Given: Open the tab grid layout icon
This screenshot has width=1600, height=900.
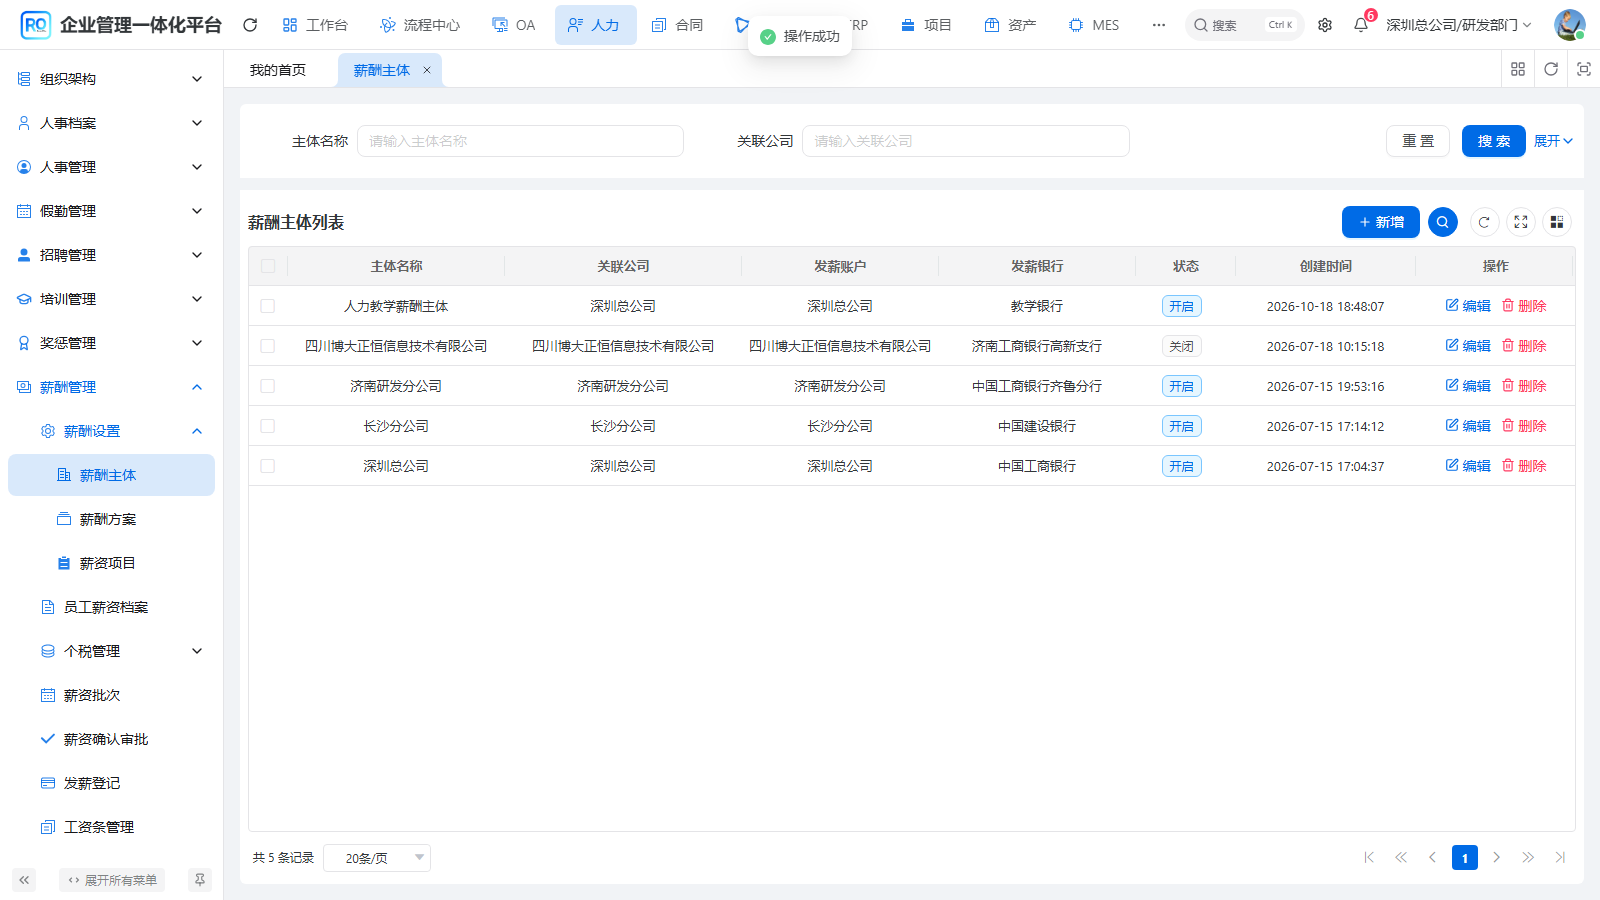Looking at the screenshot, I should point(1518,69).
